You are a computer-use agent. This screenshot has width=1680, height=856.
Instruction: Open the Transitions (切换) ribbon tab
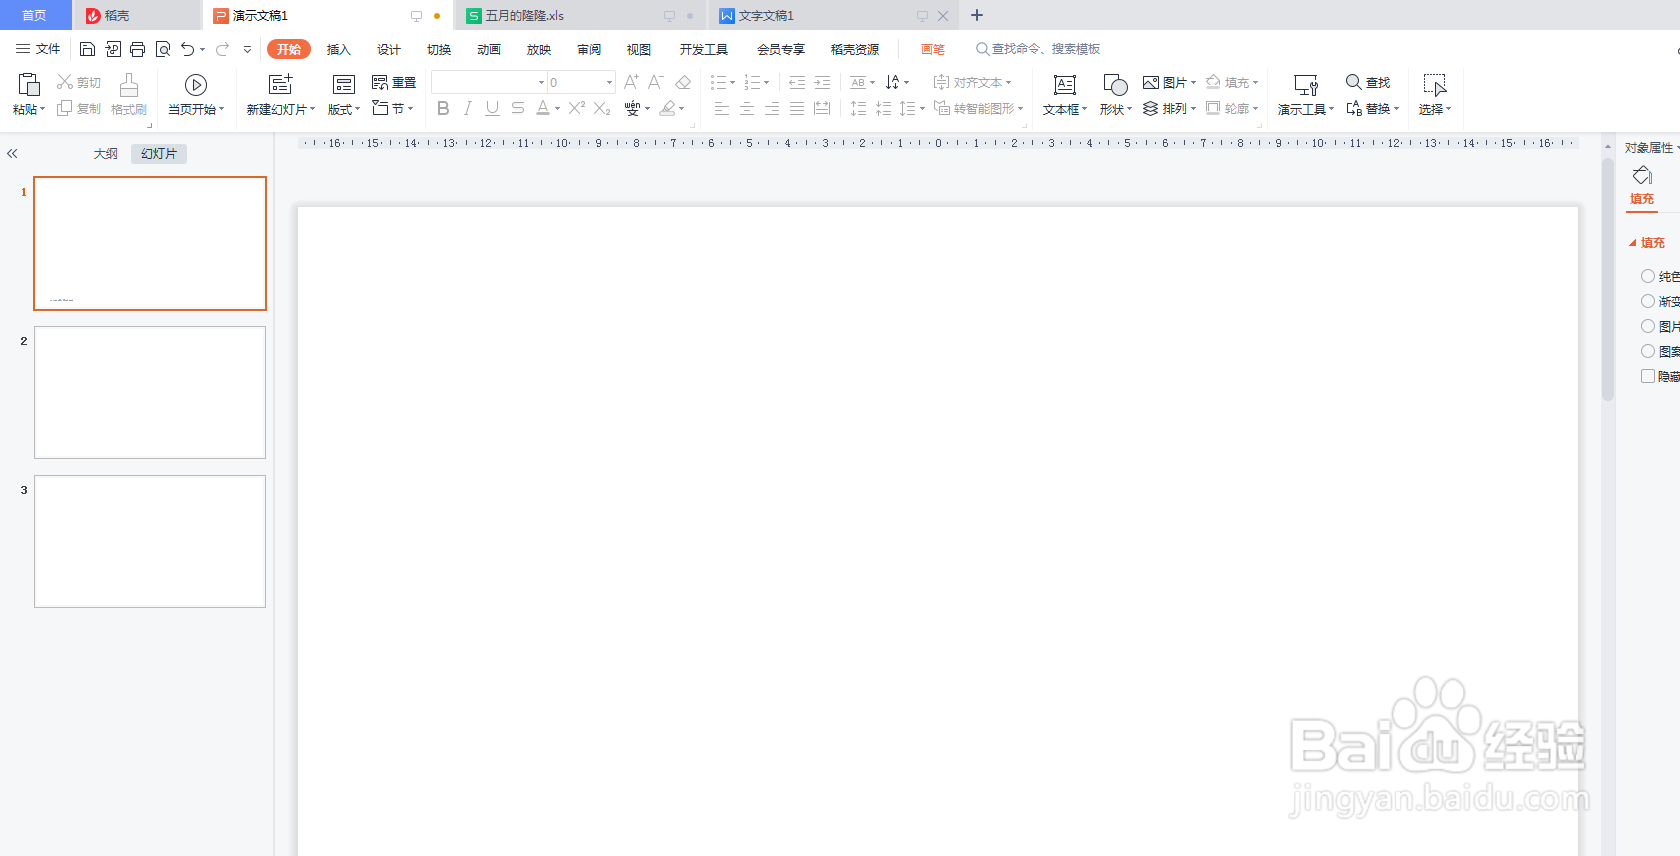(x=439, y=49)
